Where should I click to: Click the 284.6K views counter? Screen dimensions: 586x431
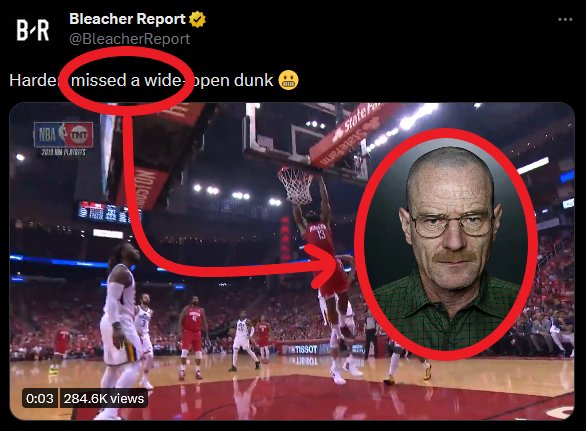point(104,398)
